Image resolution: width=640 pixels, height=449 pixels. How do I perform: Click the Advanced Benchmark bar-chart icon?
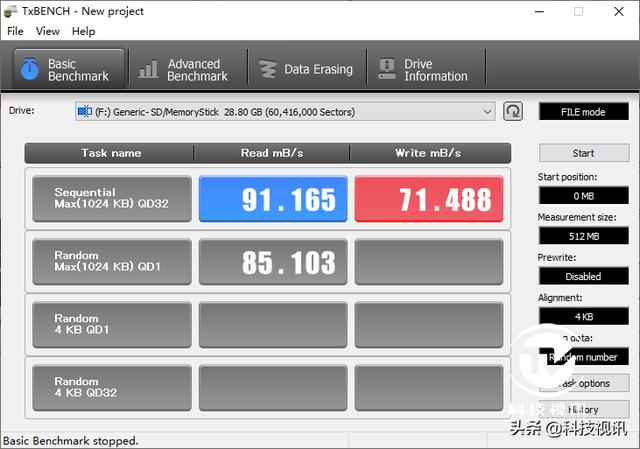[149, 69]
